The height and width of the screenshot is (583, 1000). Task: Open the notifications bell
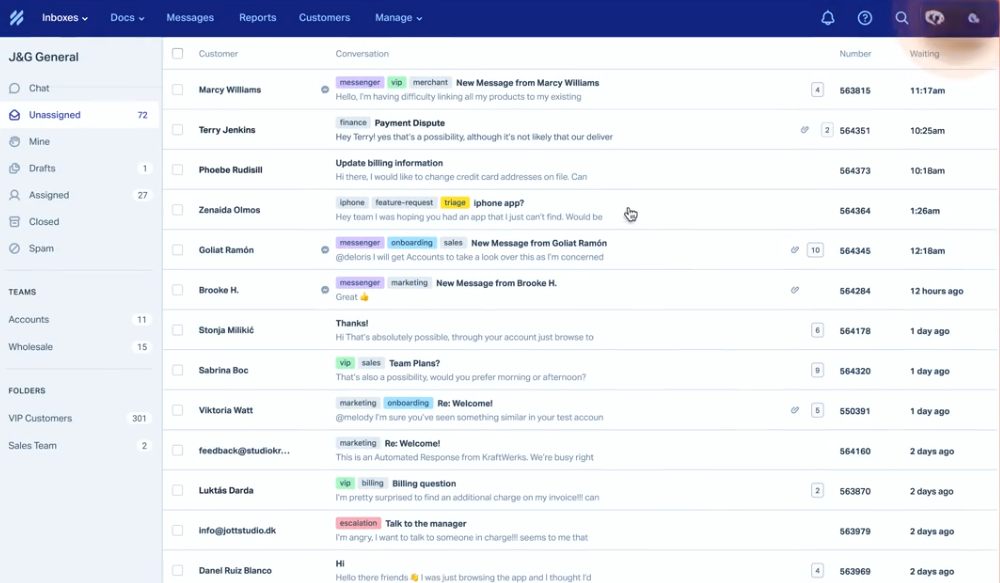tap(828, 18)
